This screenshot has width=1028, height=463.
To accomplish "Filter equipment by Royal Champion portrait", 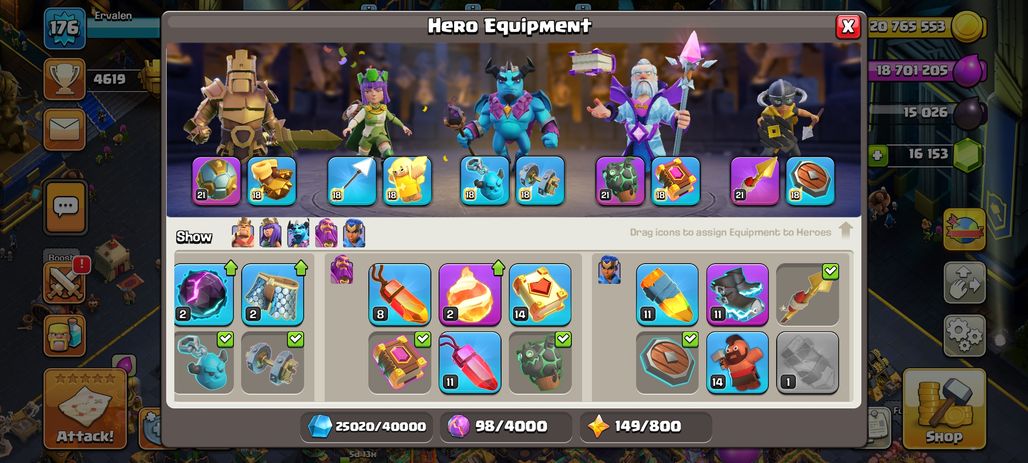I will (354, 233).
